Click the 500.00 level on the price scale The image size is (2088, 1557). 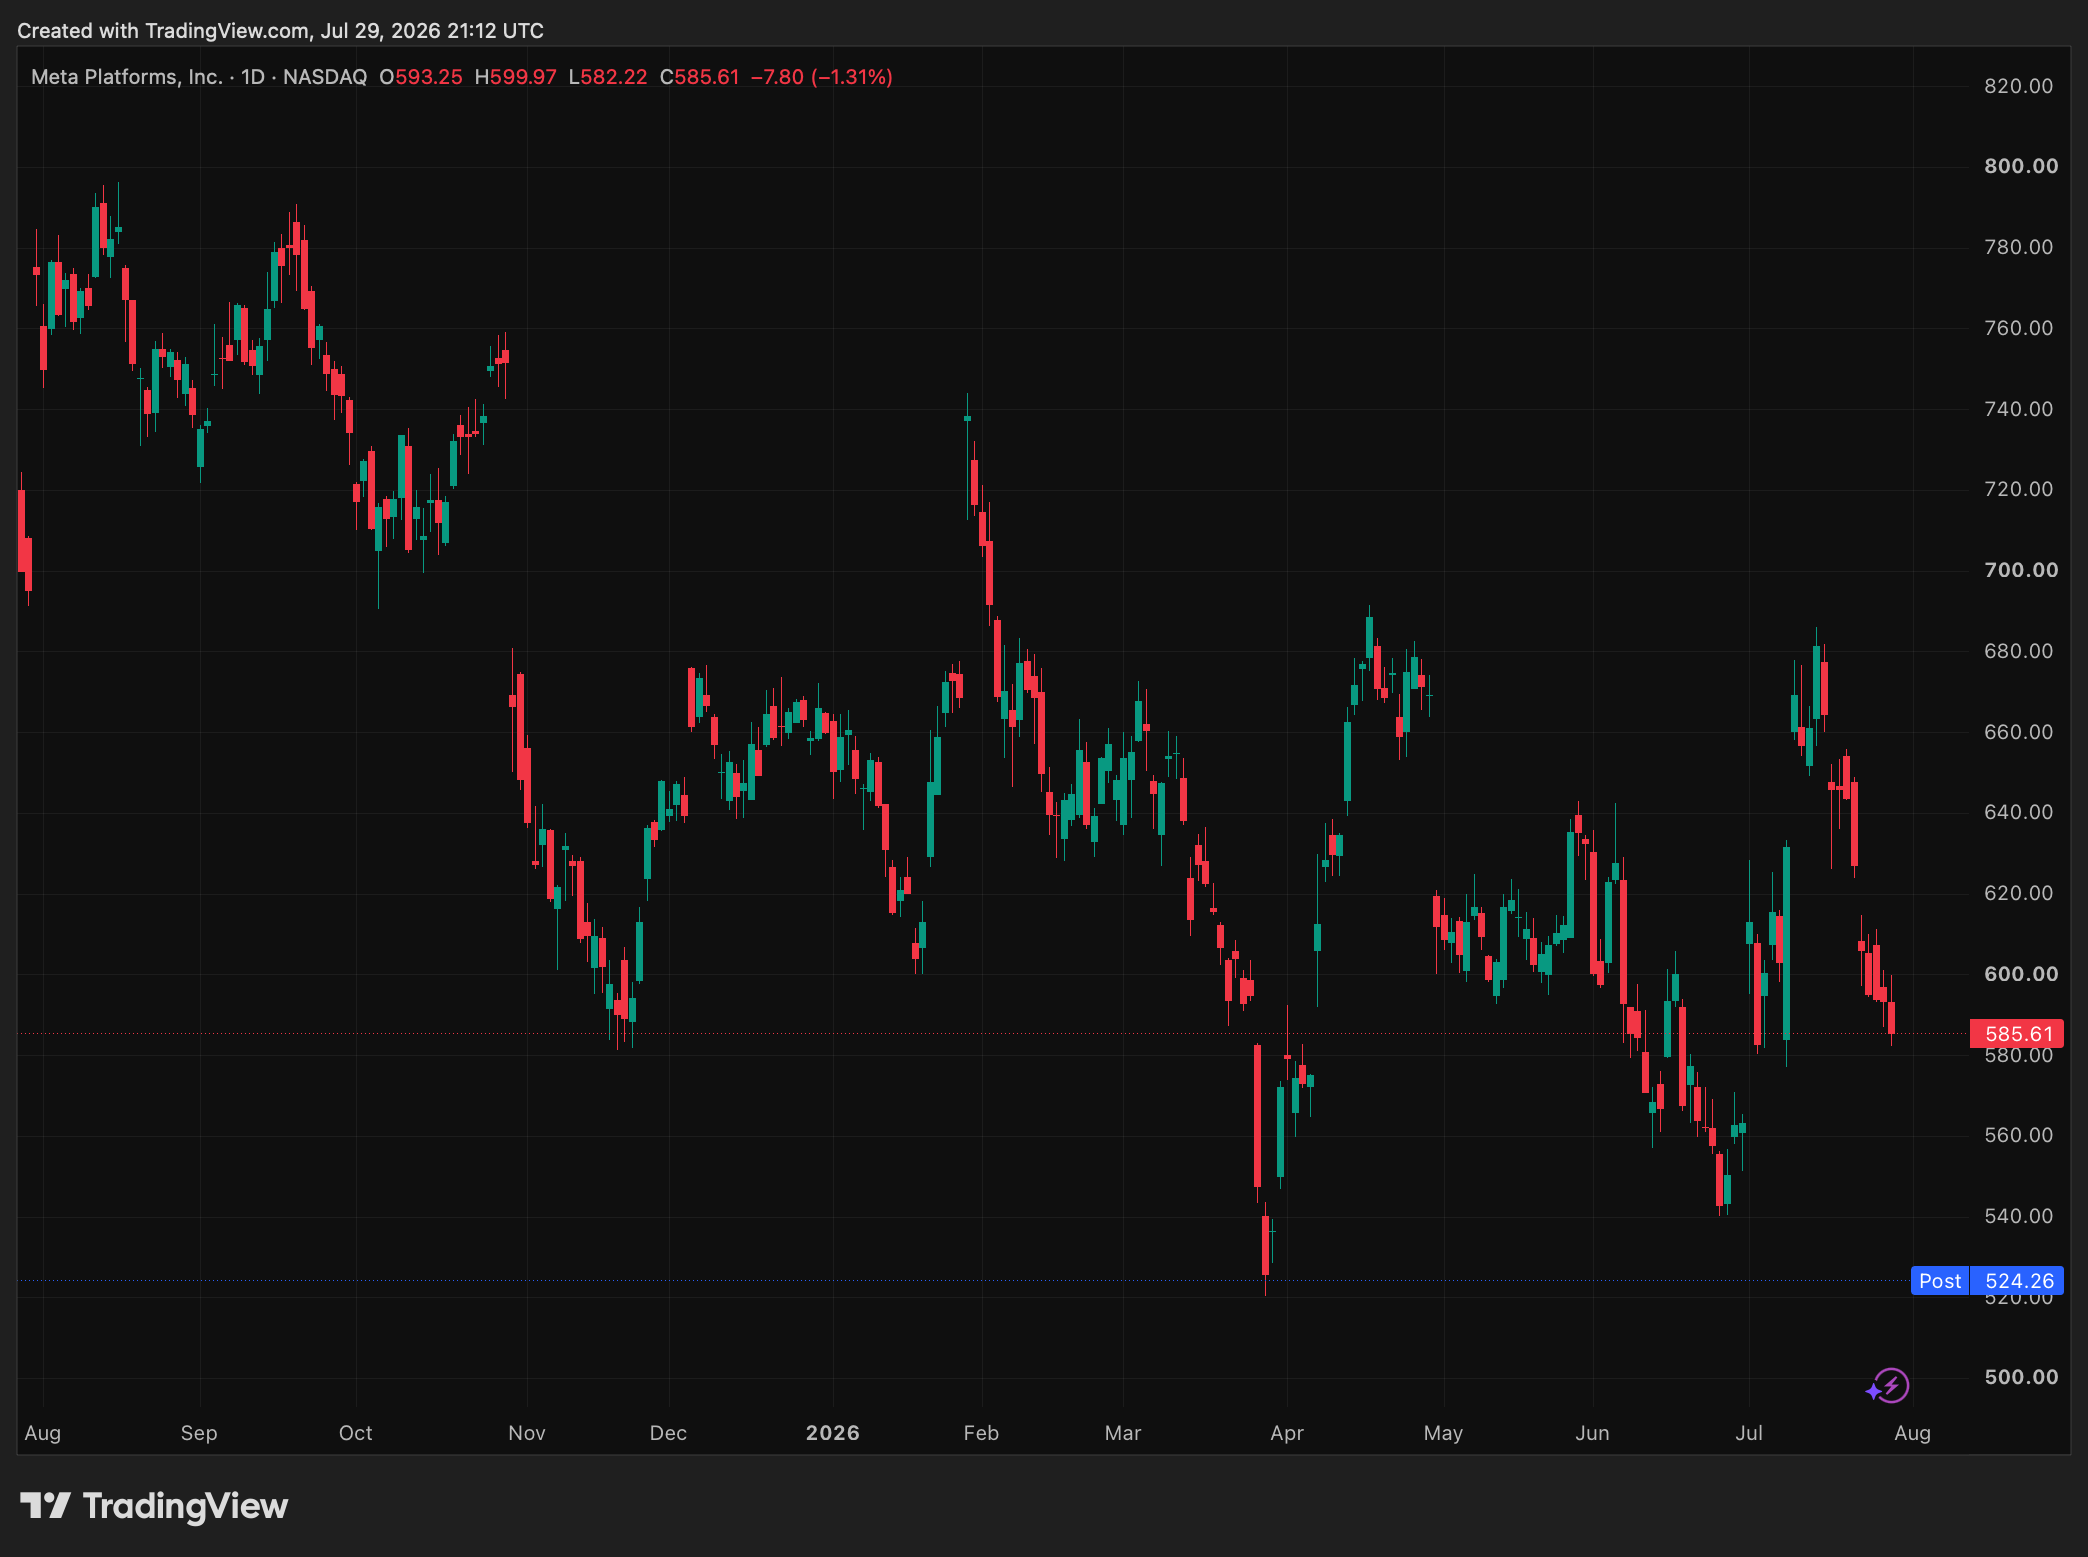[2021, 1377]
